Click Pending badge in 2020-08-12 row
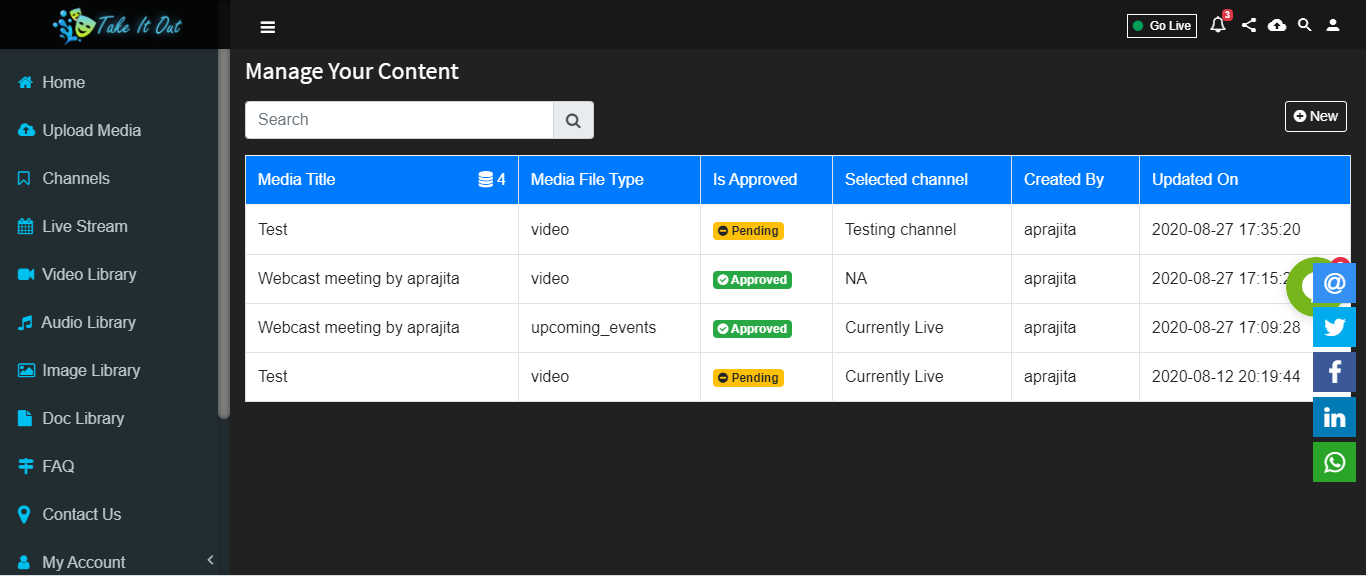The width and height of the screenshot is (1366, 579). point(748,378)
